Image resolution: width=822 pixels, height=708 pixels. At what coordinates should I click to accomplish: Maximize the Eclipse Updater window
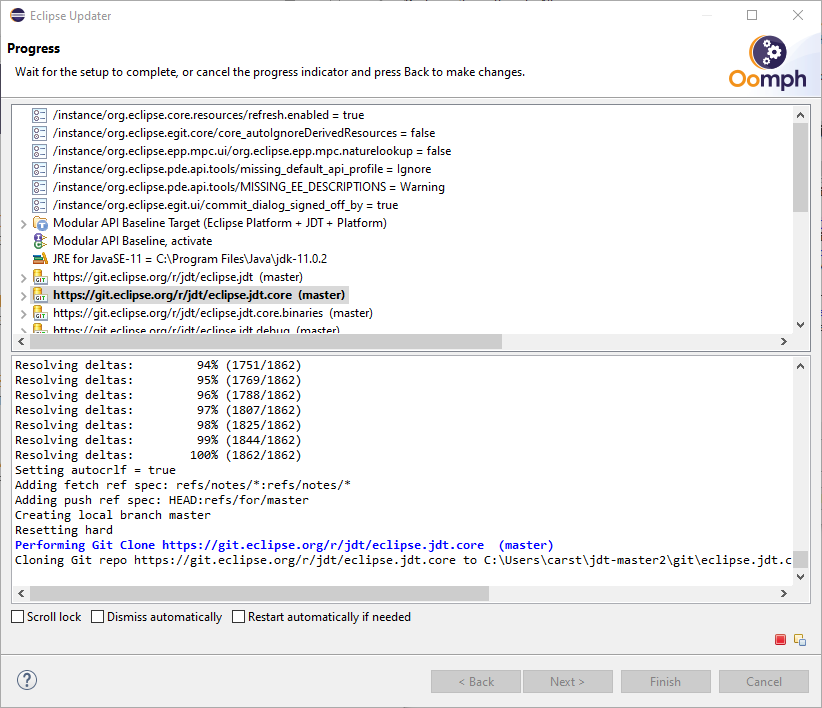point(752,15)
